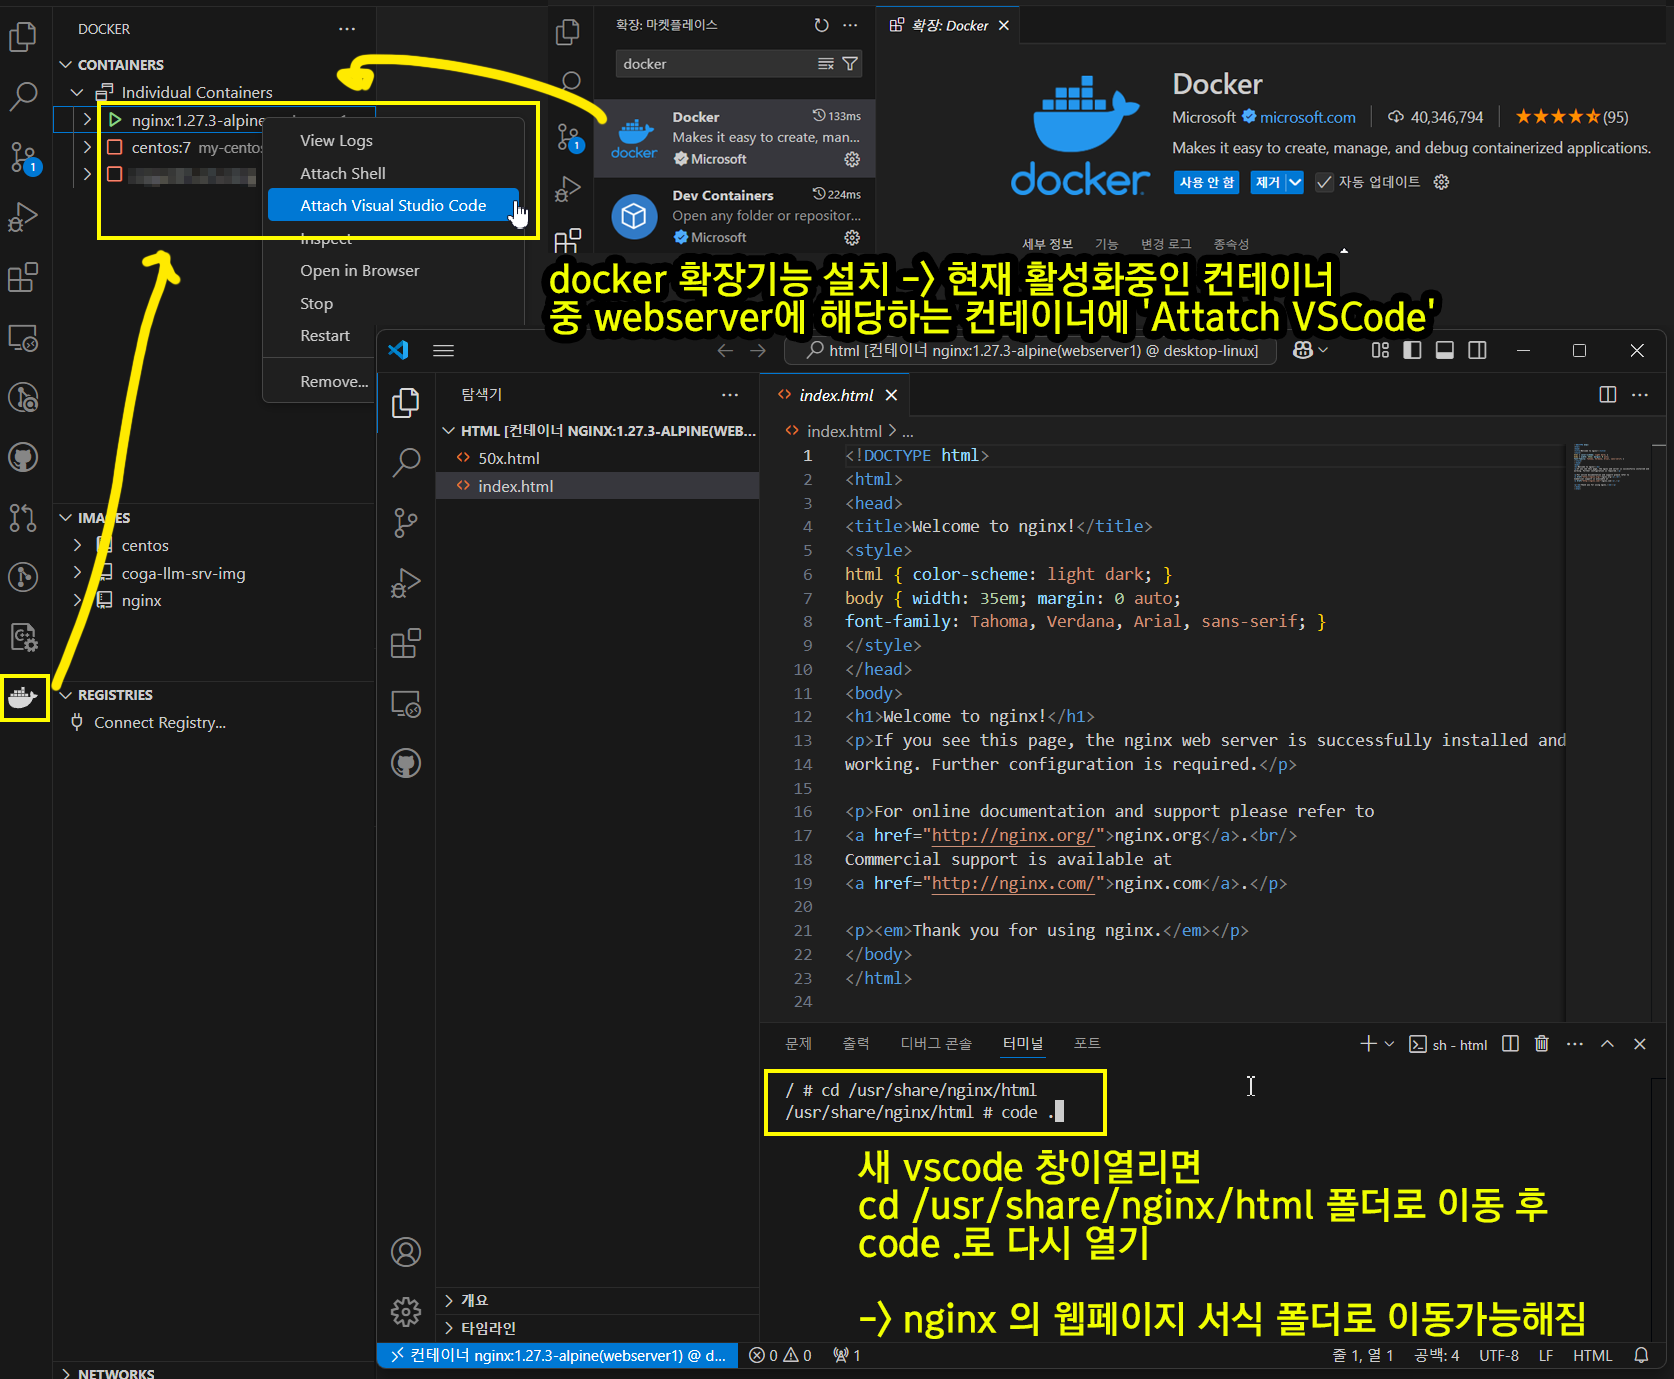Refresh the extensions marketplace list

pos(821,25)
